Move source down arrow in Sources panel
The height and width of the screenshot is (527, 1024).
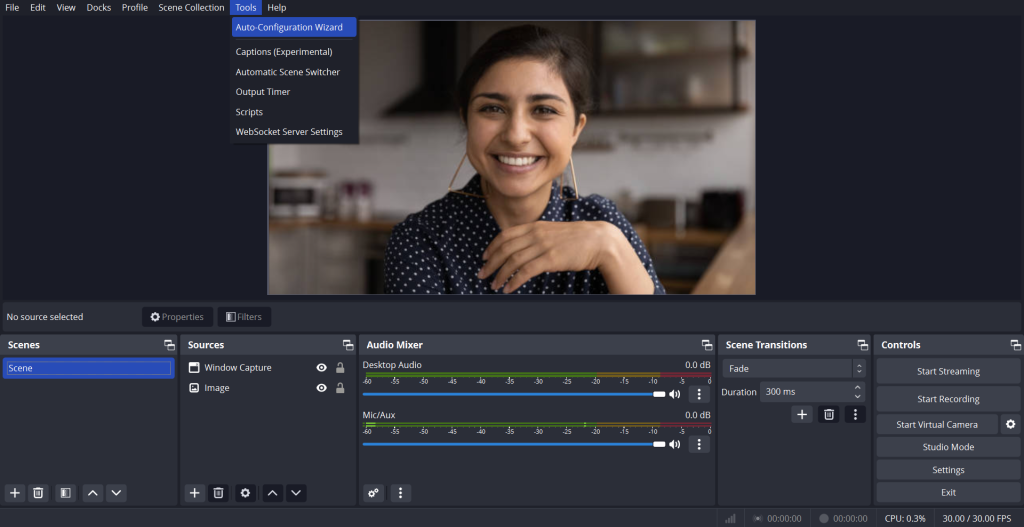296,493
